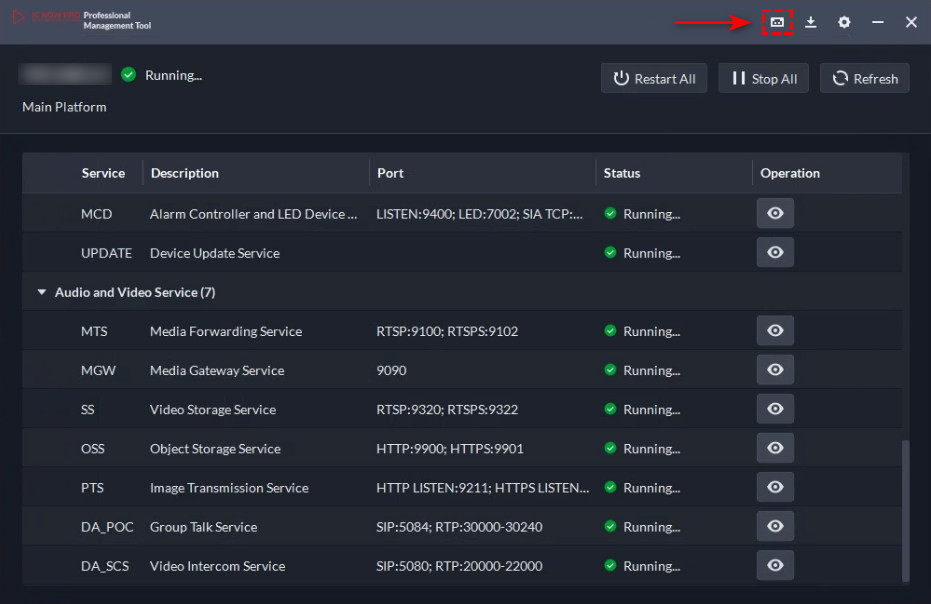
Task: Select the DA_SCS service name
Action: point(104,567)
